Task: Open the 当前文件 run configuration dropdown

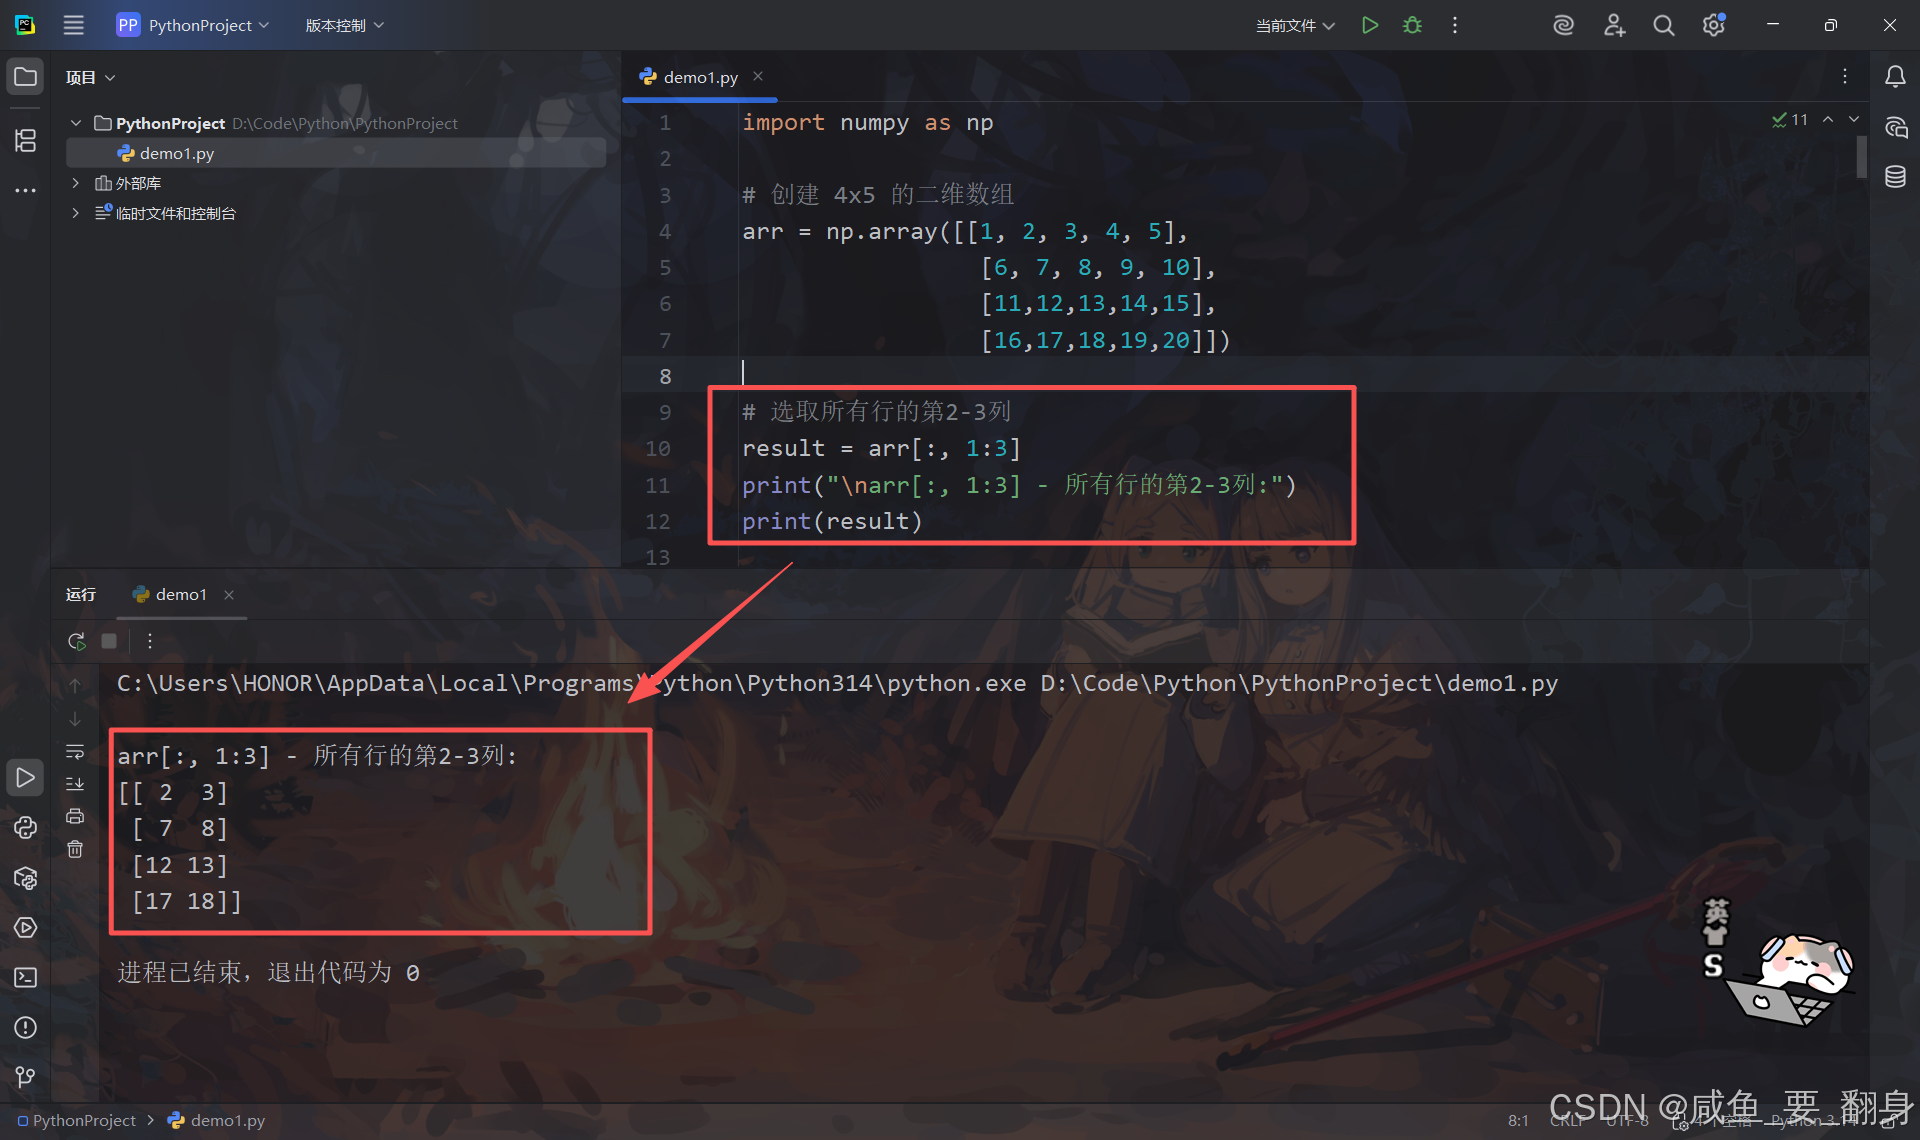Action: (1295, 25)
